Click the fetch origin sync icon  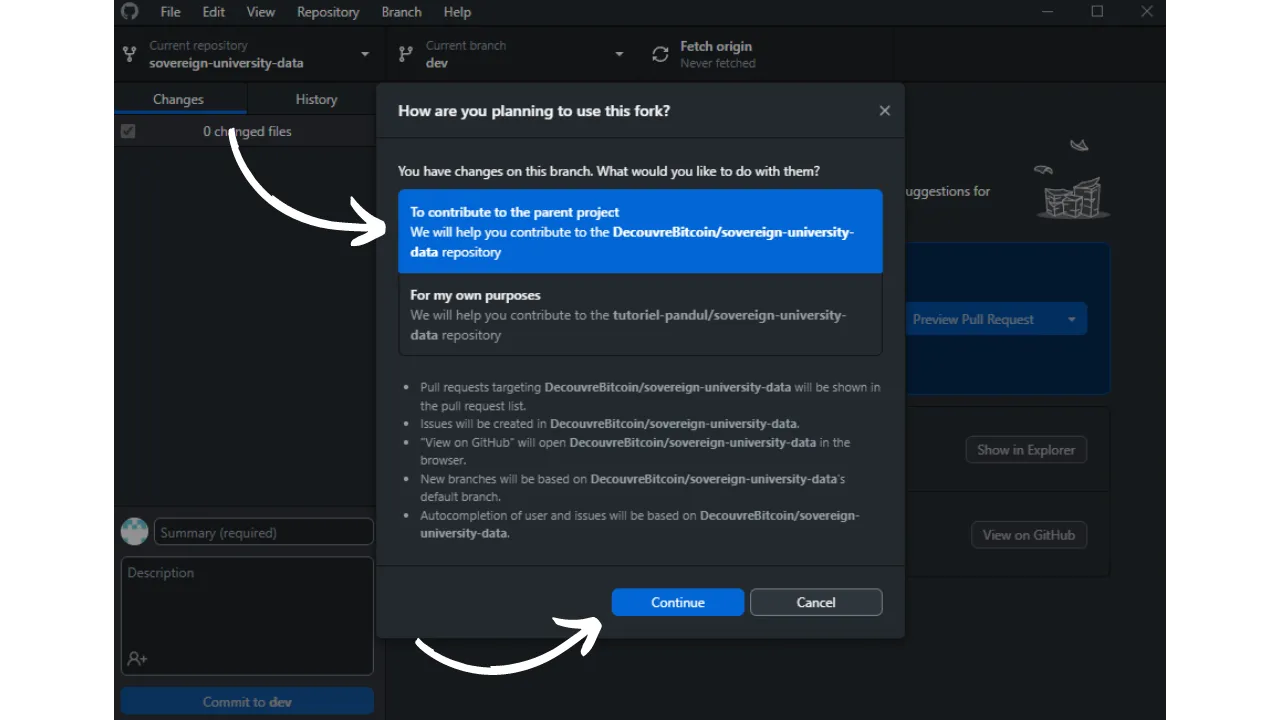660,54
